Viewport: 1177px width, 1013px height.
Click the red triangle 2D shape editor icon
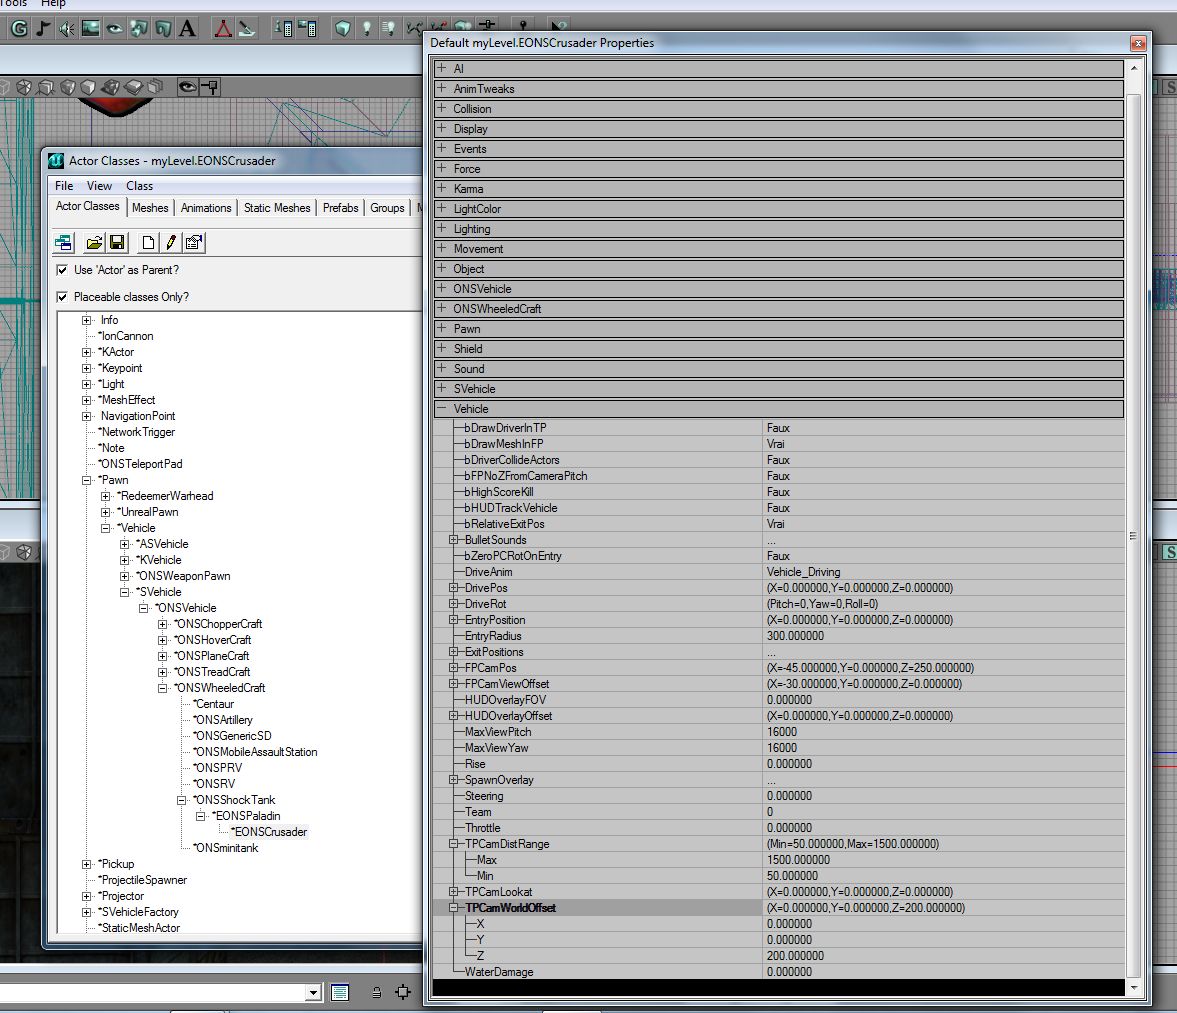[223, 29]
